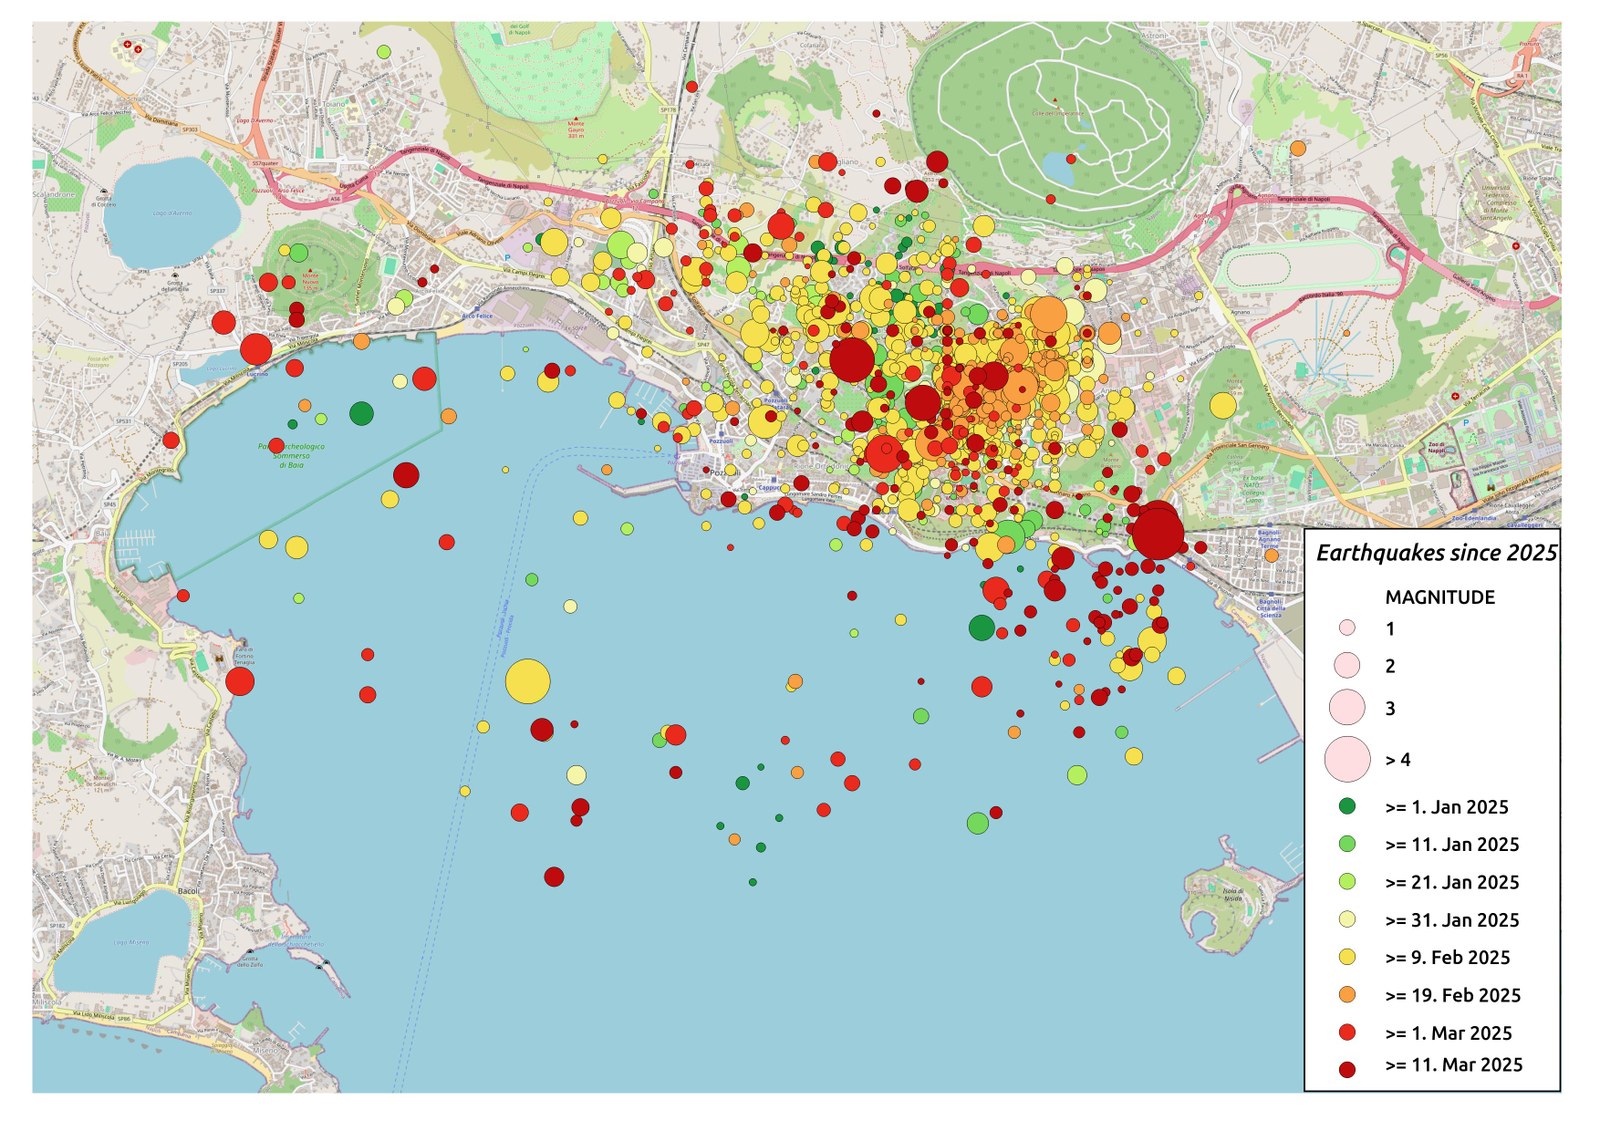Click the pale yellow '>= 31. Jan 2025' legend dot
The image size is (1600, 1131).
point(1347,919)
